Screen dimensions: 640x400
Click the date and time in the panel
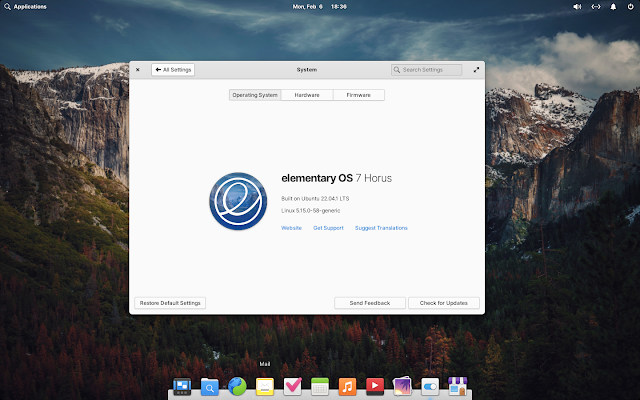(x=320, y=7)
